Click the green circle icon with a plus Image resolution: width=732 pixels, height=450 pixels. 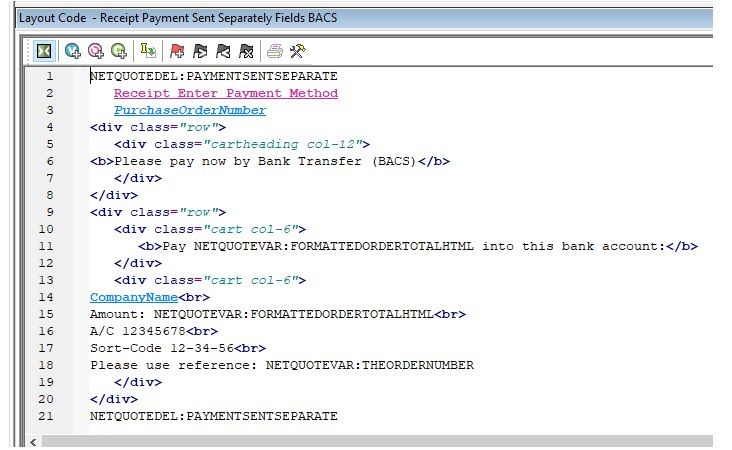(x=119, y=50)
